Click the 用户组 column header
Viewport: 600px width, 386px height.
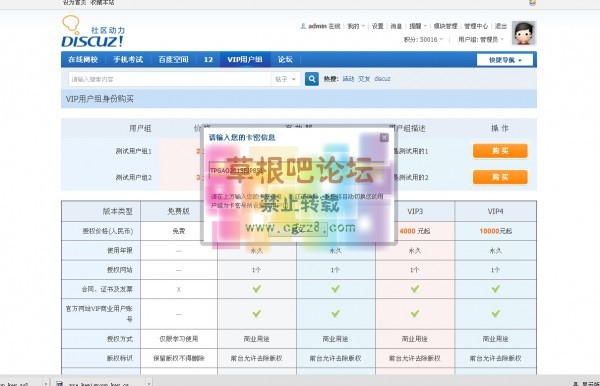pyautogui.click(x=140, y=129)
